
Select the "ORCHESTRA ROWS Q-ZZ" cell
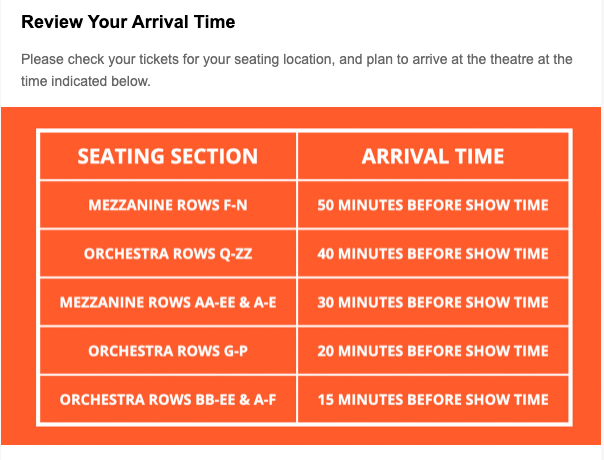click(x=168, y=254)
